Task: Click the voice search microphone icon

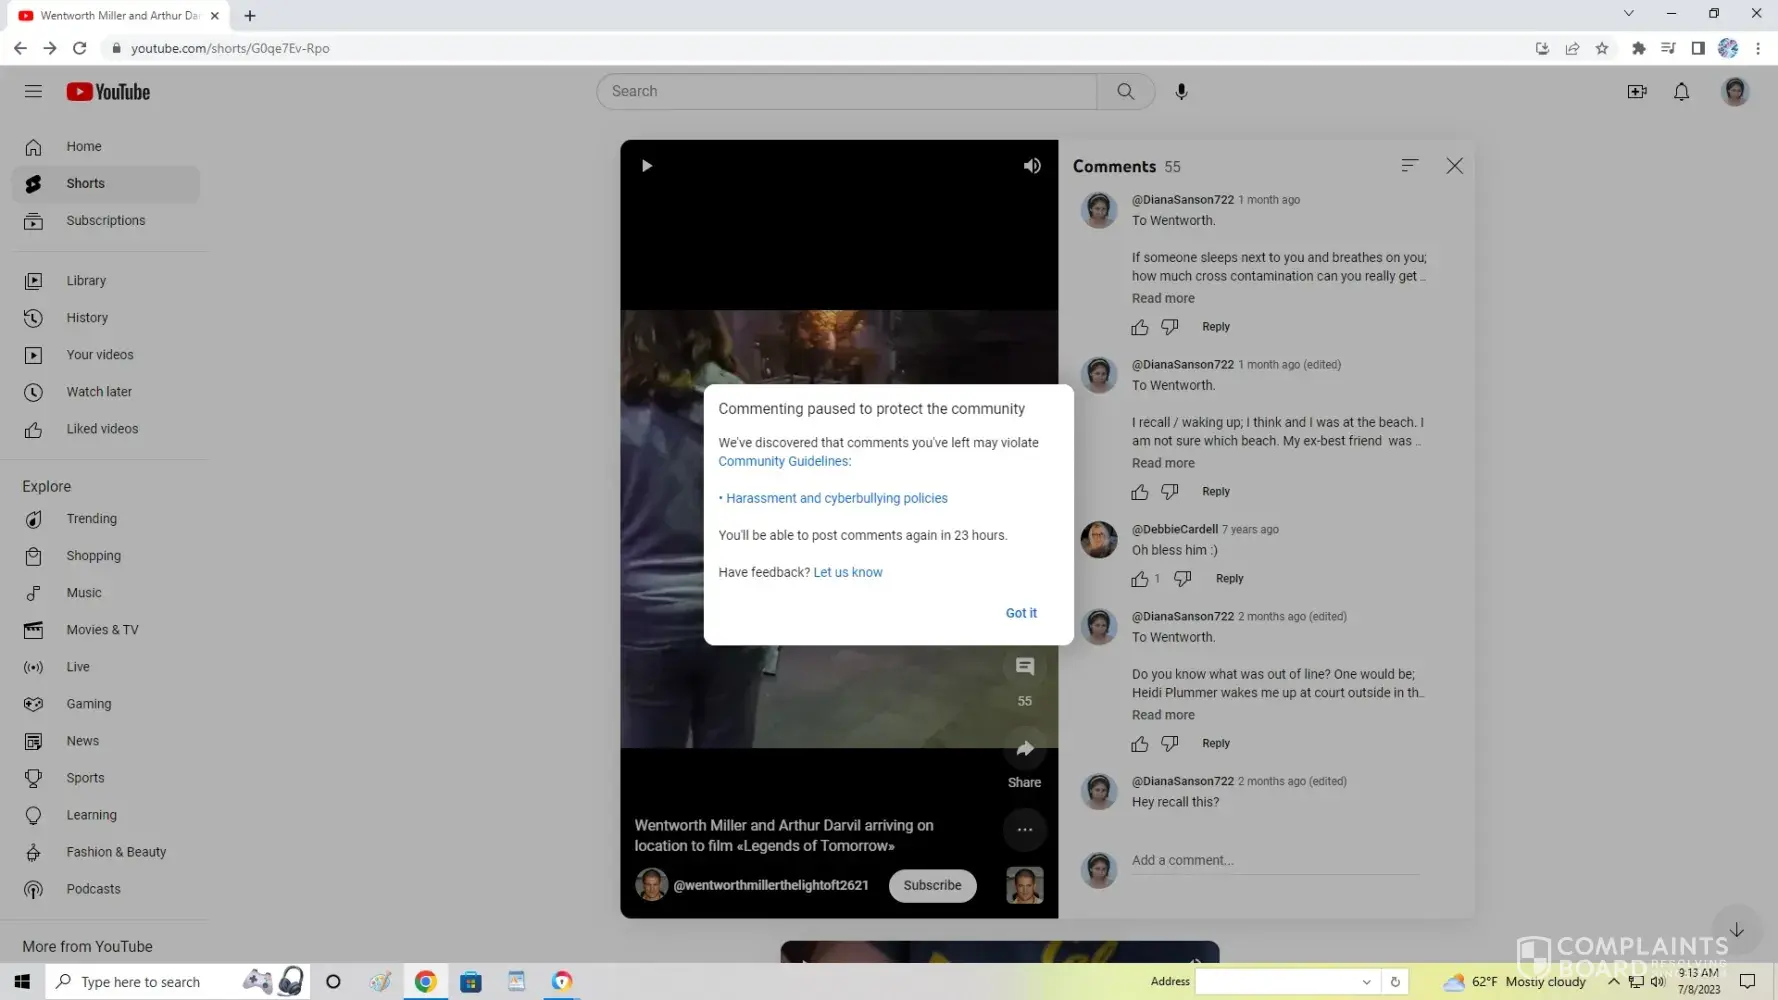Action: pyautogui.click(x=1181, y=91)
